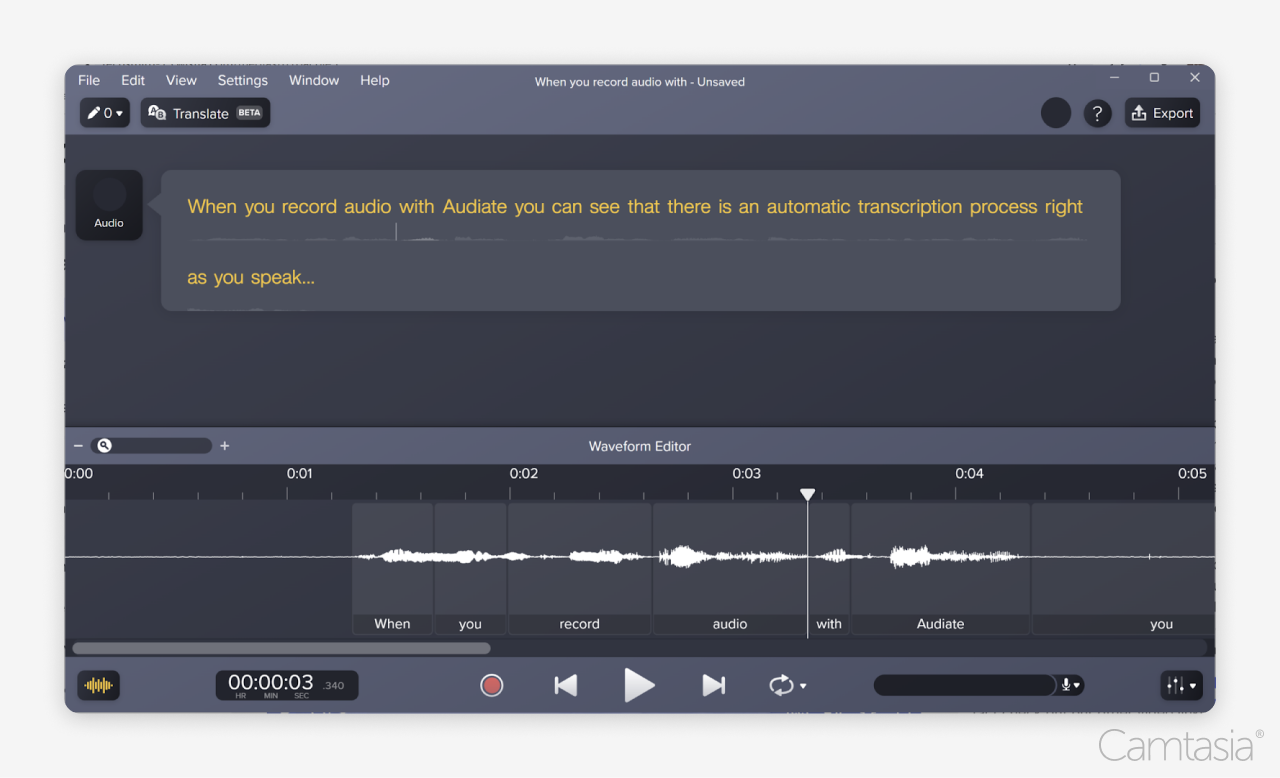
Task: Select the "Audiate" word segment in the waveform
Action: click(940, 568)
